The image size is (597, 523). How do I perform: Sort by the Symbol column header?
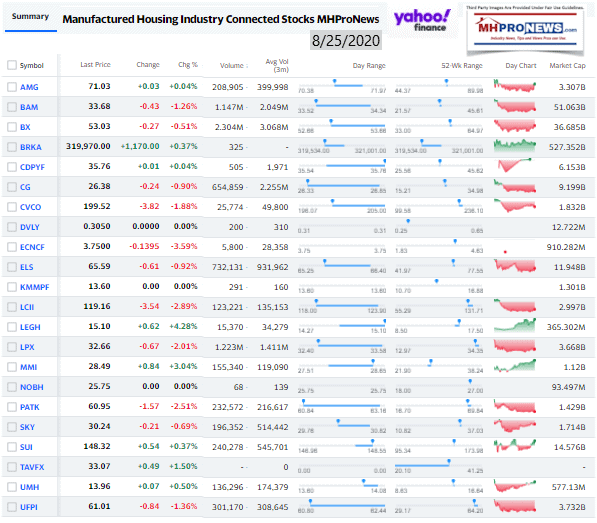click(32, 65)
